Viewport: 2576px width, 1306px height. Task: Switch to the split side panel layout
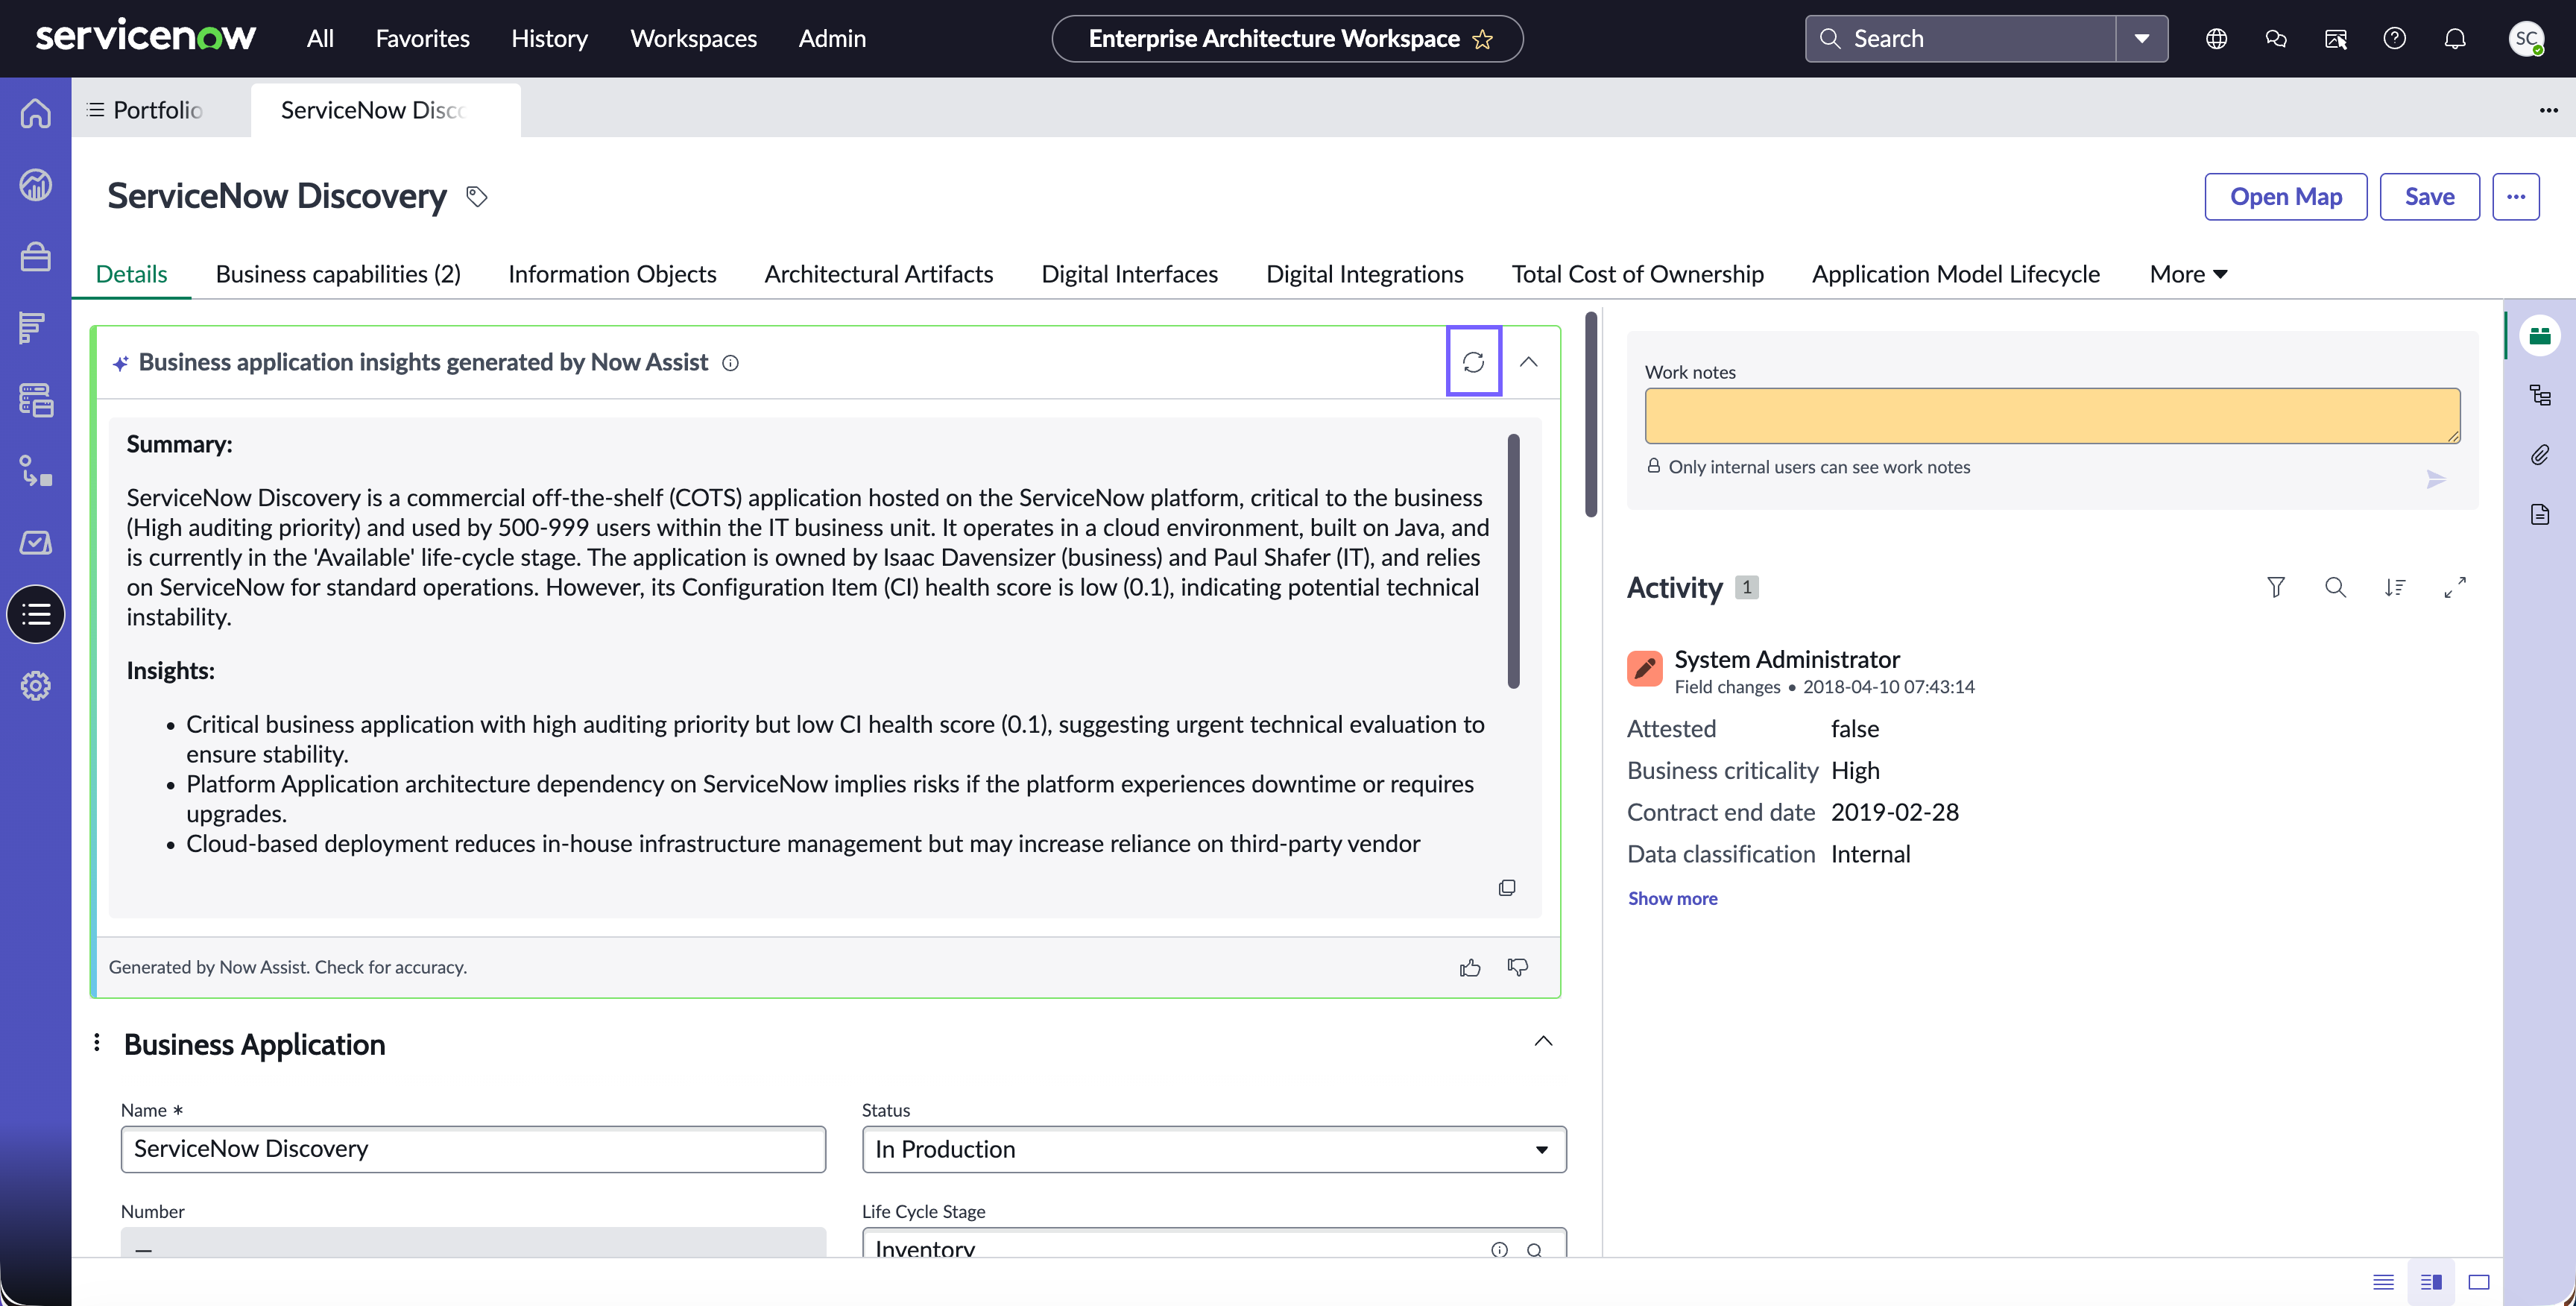[x=2431, y=1282]
